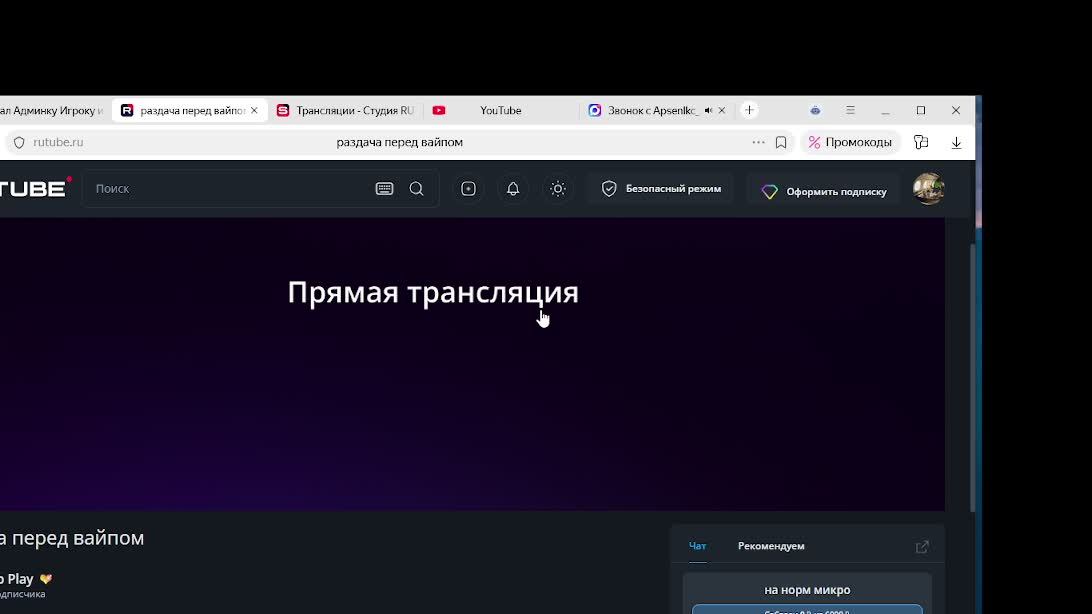Screen dimensions: 1092x614
Task: Open the channel name ending "Play"
Action: tap(17, 578)
